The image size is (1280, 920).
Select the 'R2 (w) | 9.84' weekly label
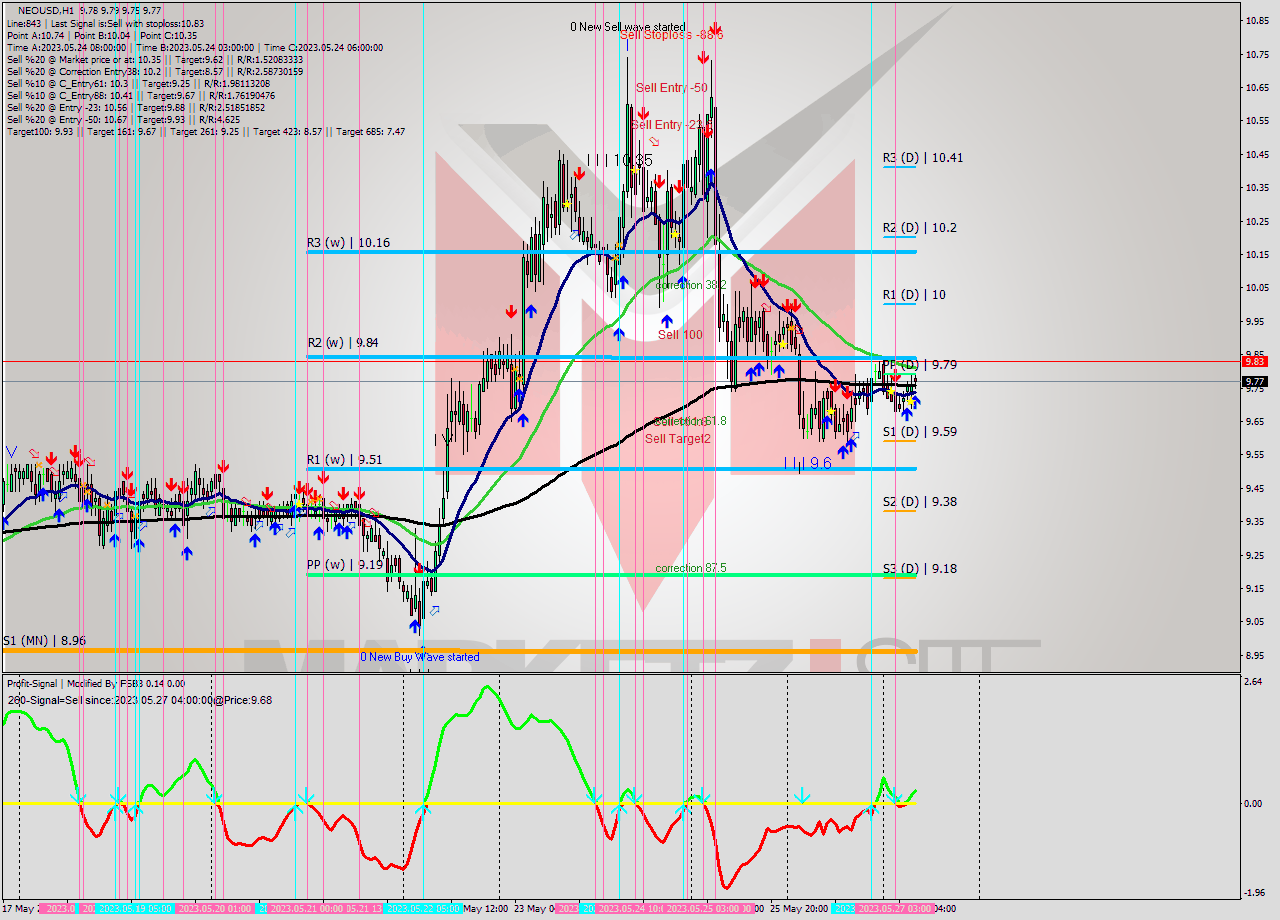point(345,343)
